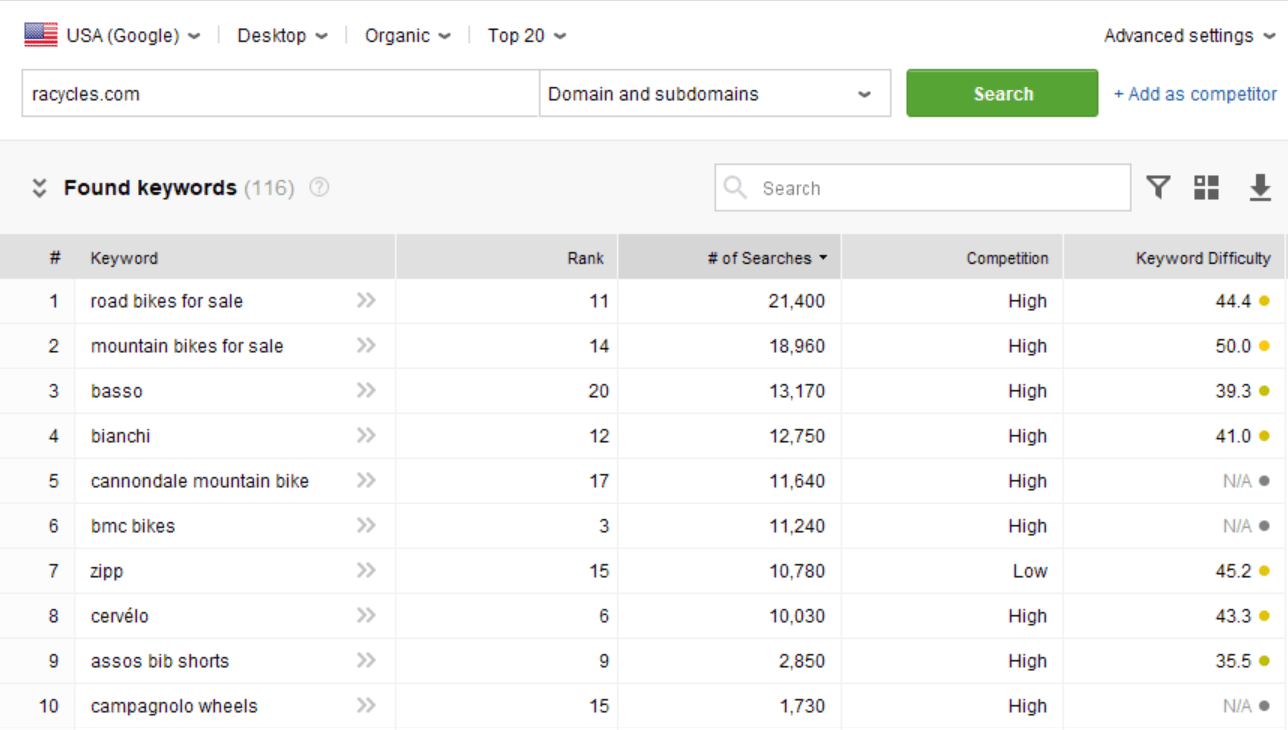Click double-arrow icon for basso
Screen dimensions: 1288x730
pos(366,390)
